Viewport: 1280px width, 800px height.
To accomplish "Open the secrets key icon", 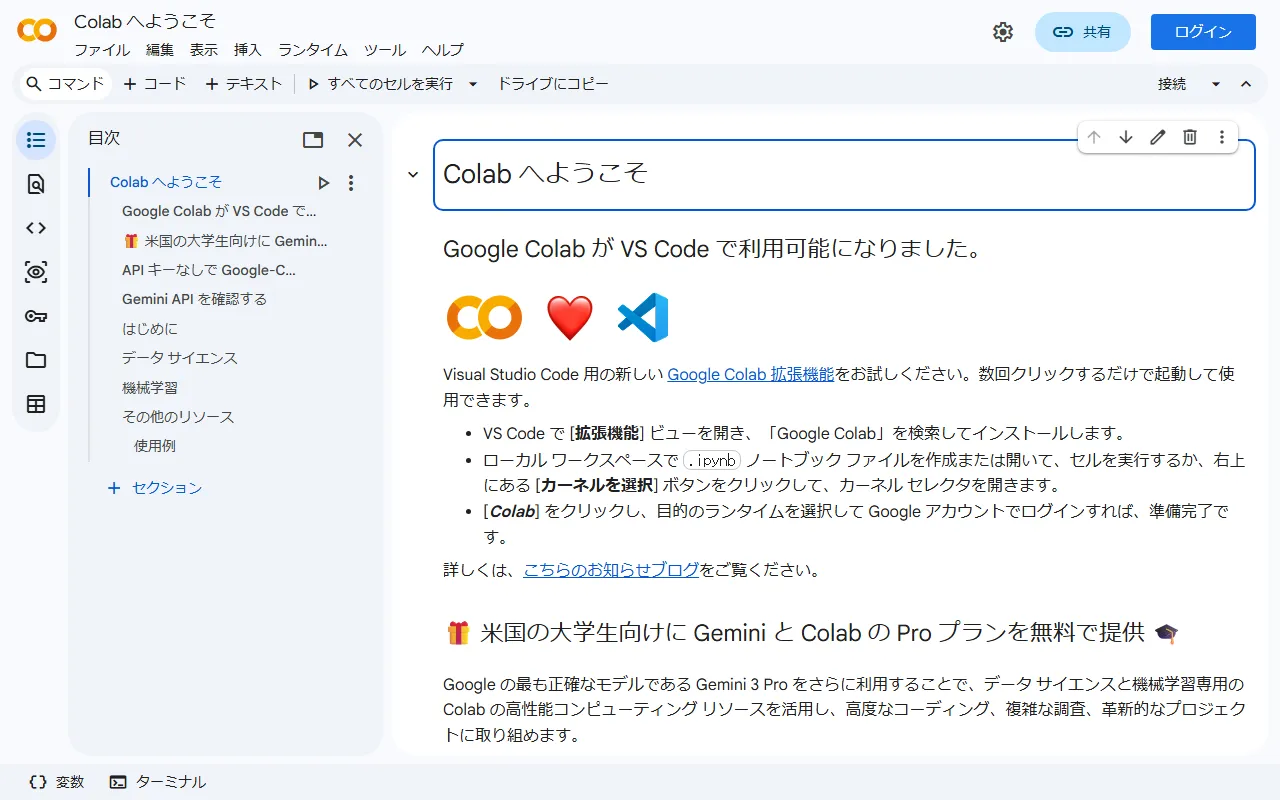I will pos(36,316).
